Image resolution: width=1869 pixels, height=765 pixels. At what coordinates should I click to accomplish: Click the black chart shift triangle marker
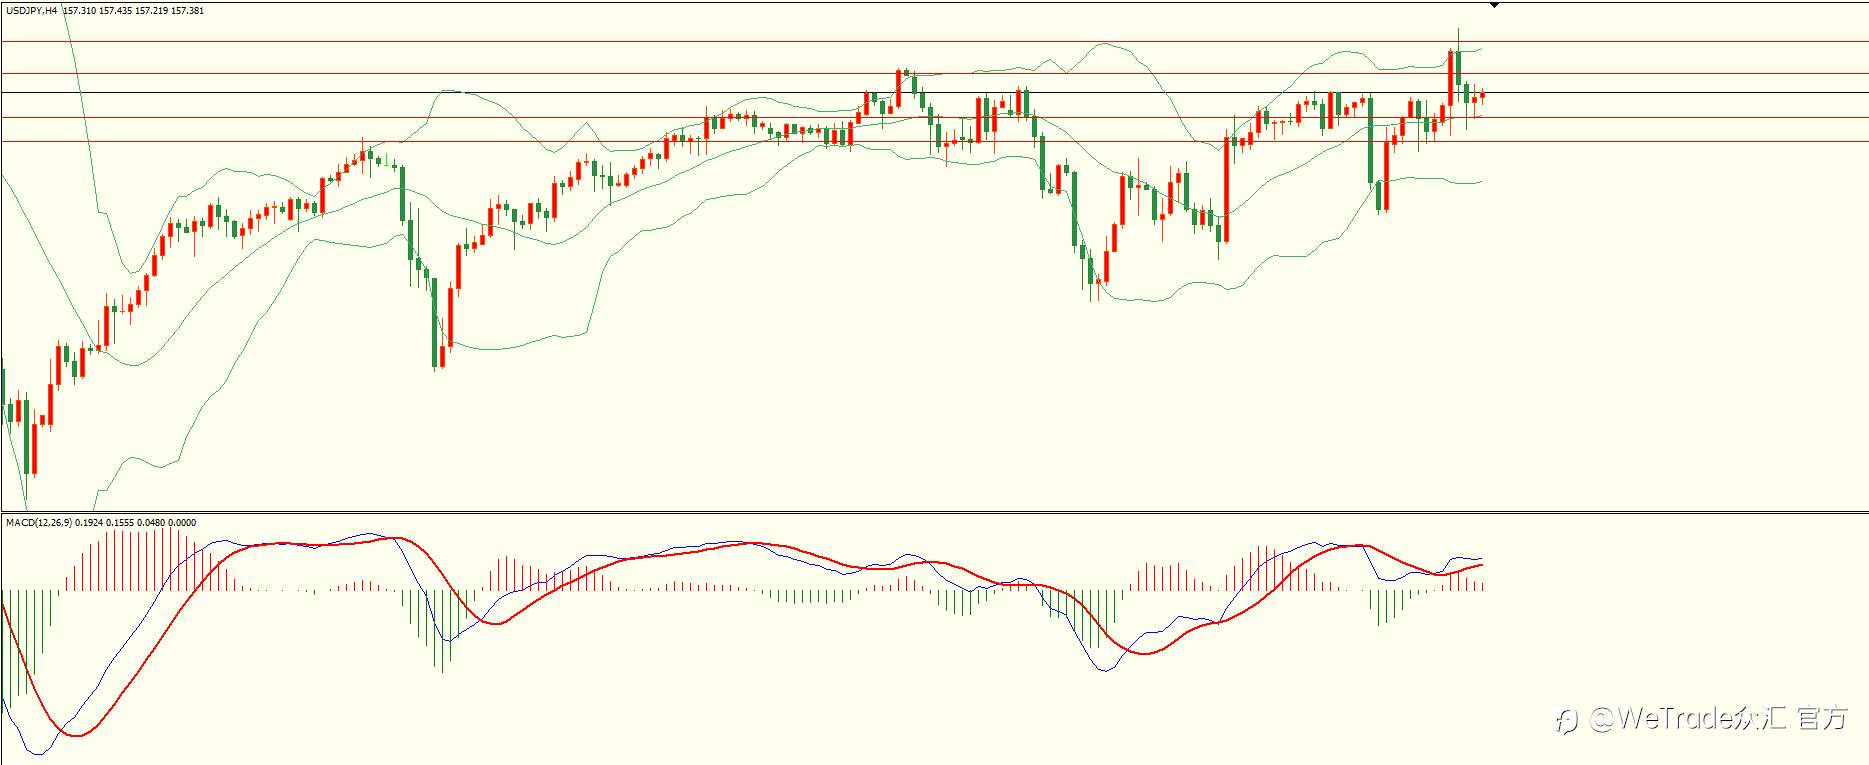pos(1494,5)
